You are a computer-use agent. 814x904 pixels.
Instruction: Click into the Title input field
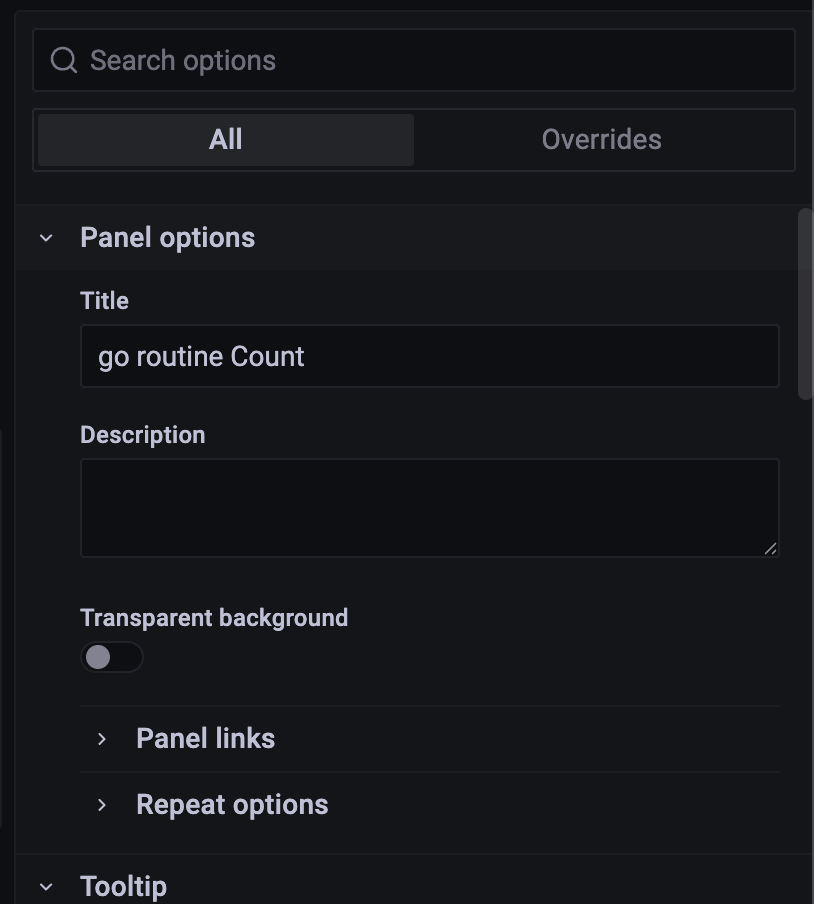(430, 357)
